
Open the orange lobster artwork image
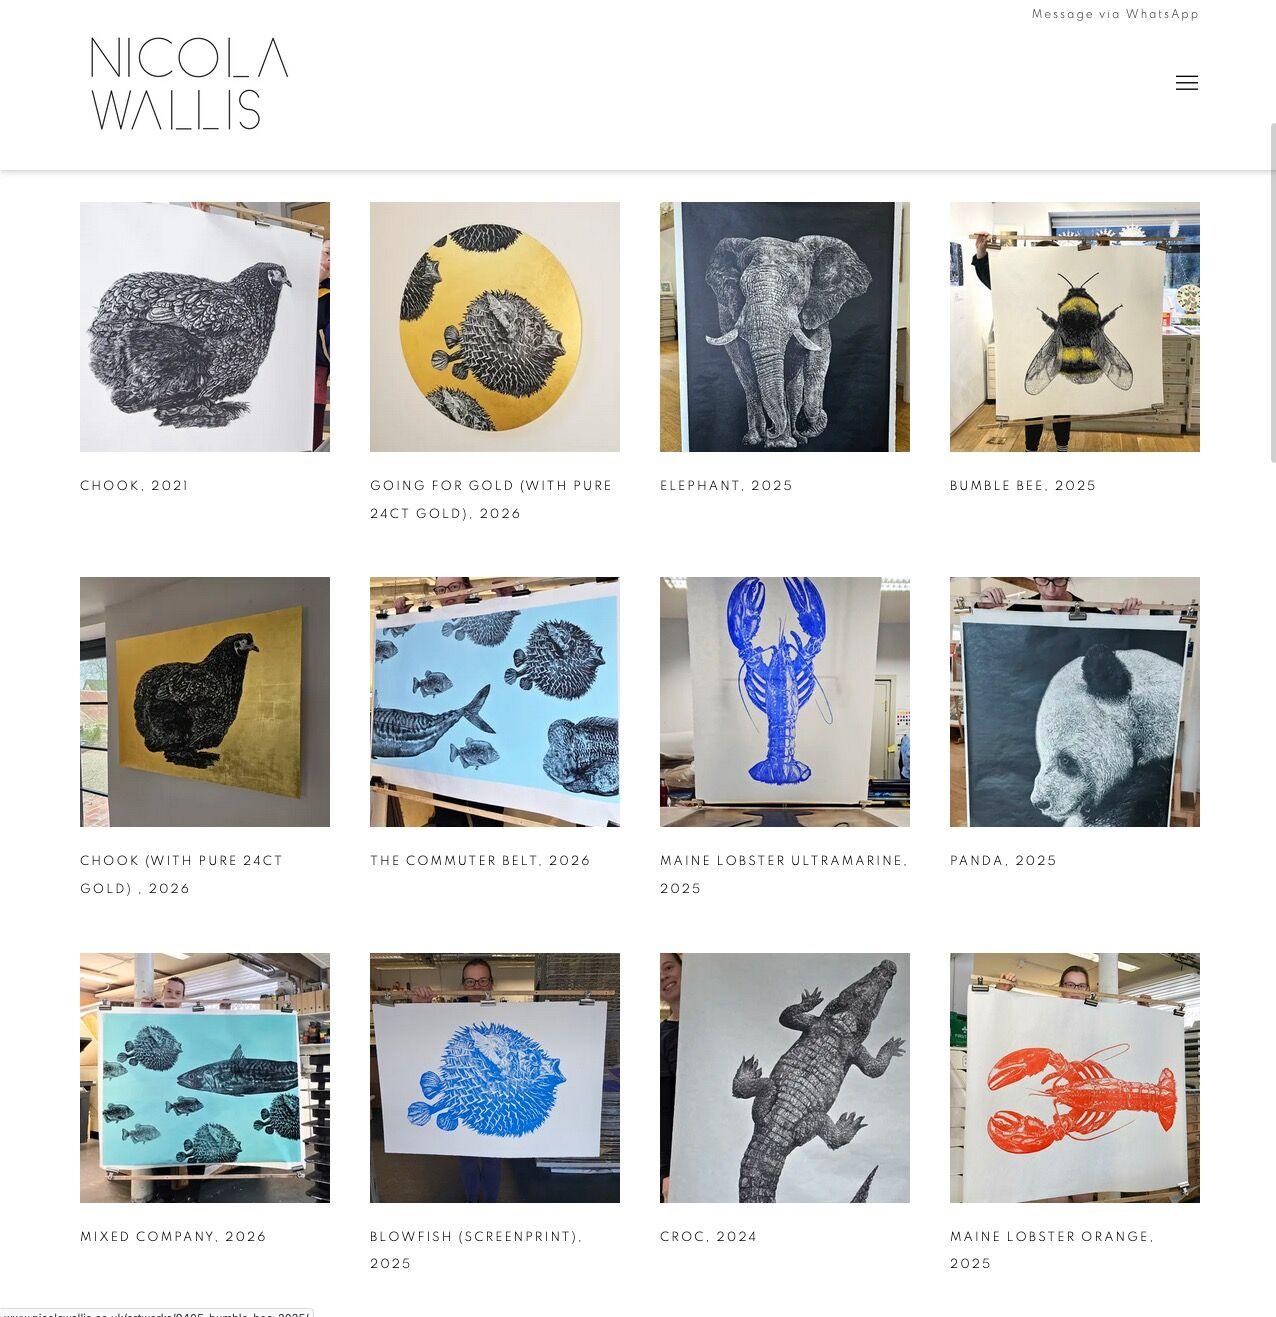tap(1075, 1078)
